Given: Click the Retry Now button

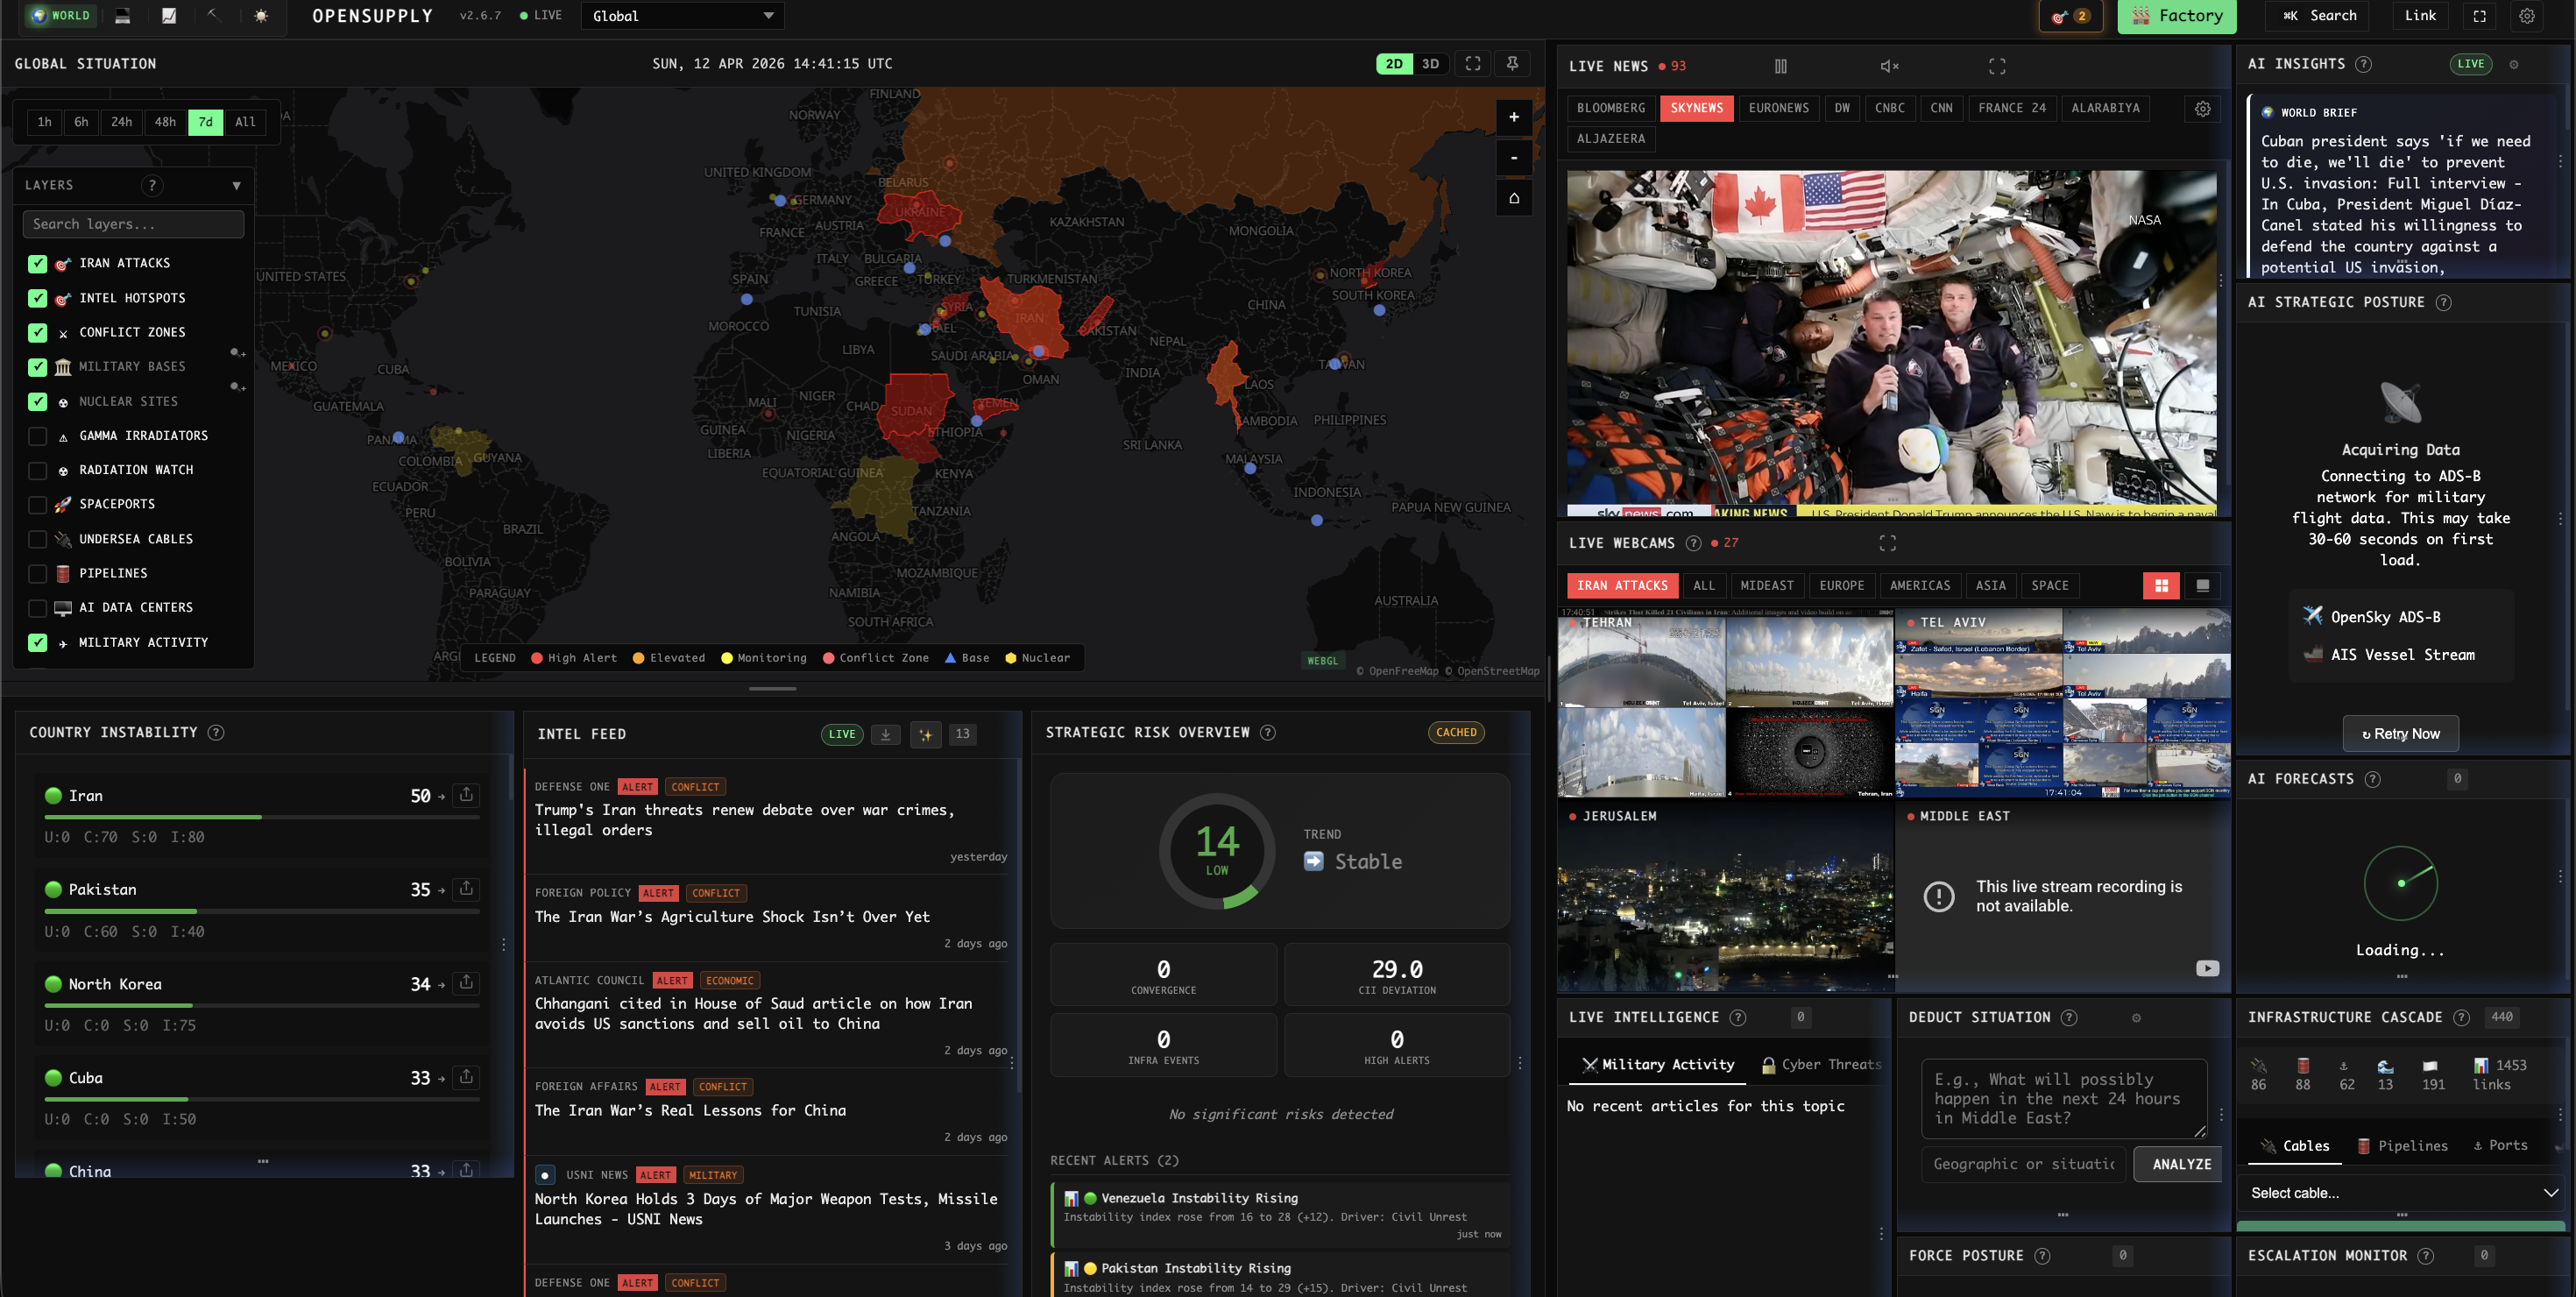Looking at the screenshot, I should [2400, 734].
